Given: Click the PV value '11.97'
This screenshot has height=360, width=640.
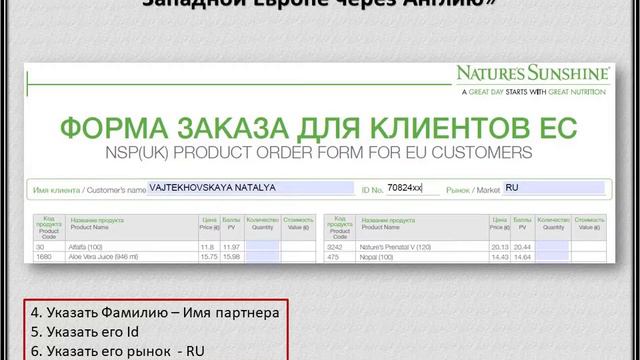Looking at the screenshot, I should (x=231, y=247).
